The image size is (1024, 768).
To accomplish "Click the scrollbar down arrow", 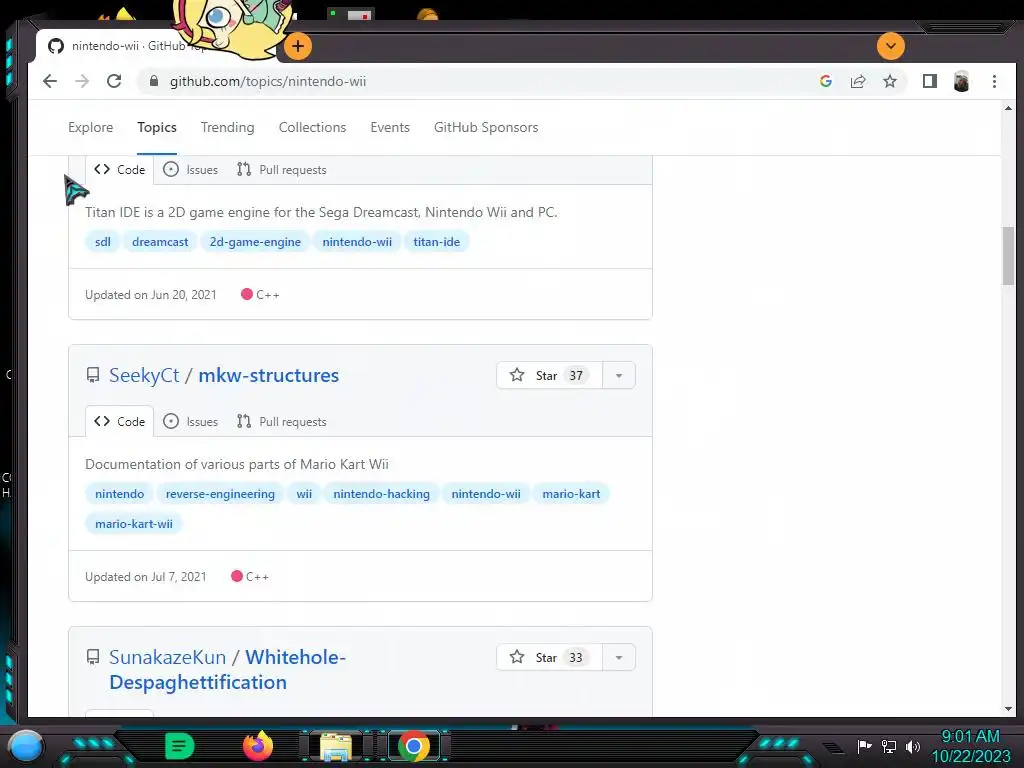I will pos(1008,709).
